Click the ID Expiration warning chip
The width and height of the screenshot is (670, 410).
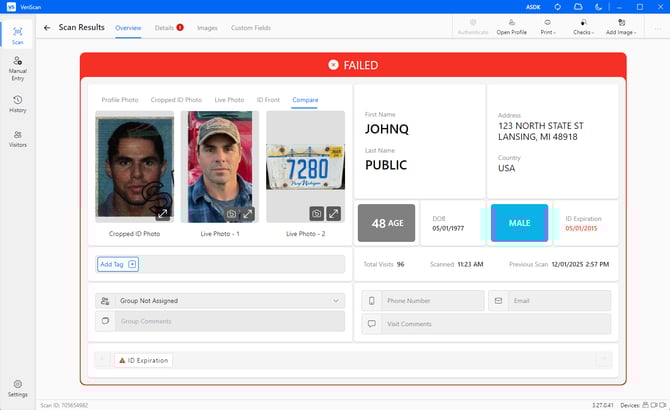click(x=143, y=360)
